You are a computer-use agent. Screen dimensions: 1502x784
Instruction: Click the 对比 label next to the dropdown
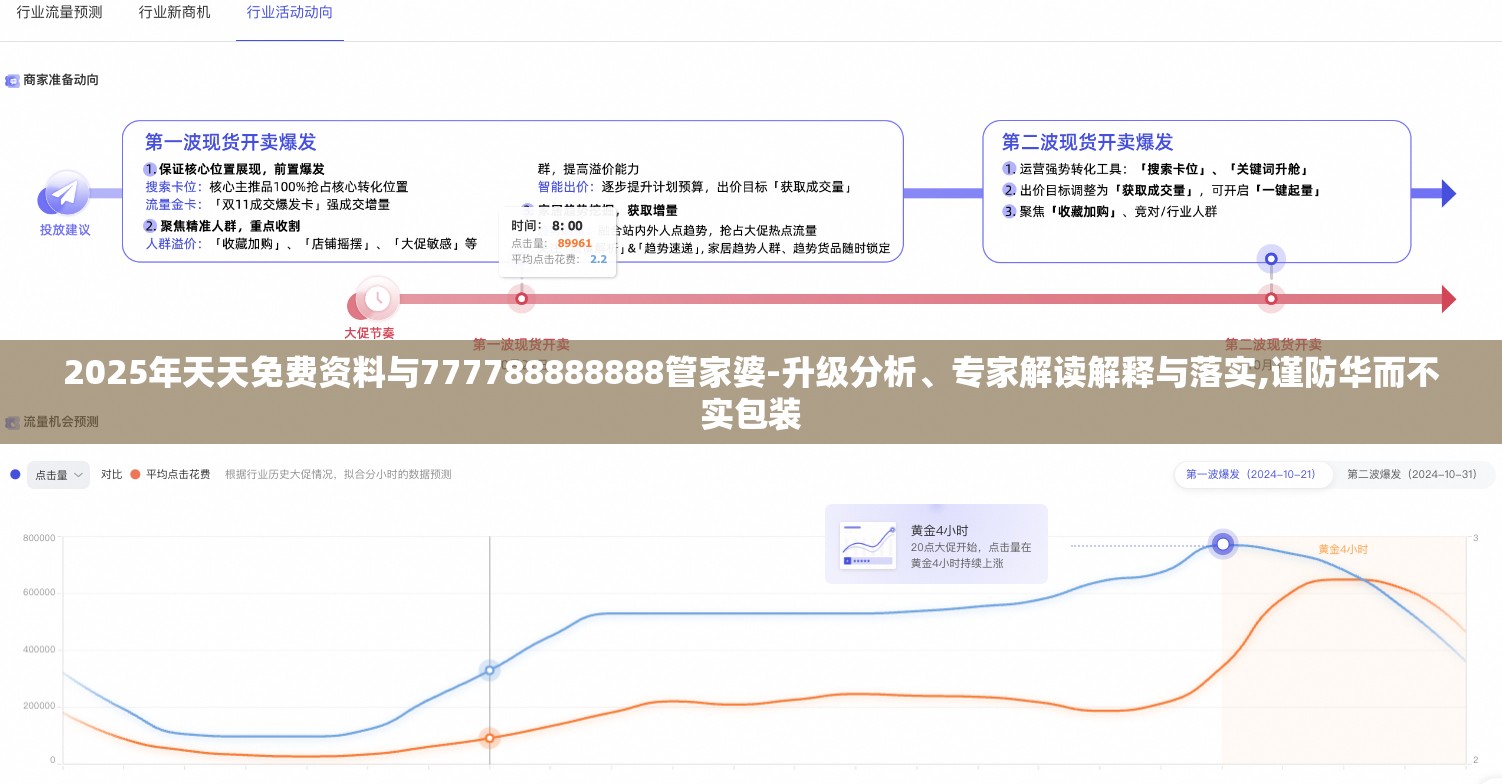111,475
